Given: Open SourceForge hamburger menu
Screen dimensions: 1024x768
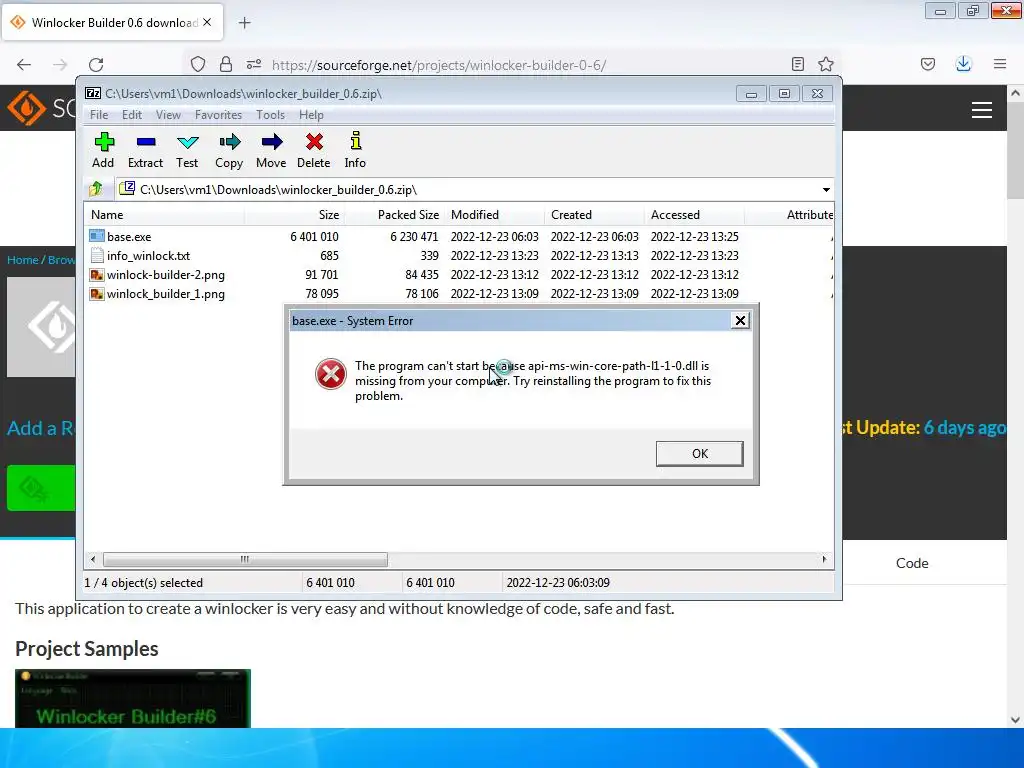Looking at the screenshot, I should tap(982, 110).
